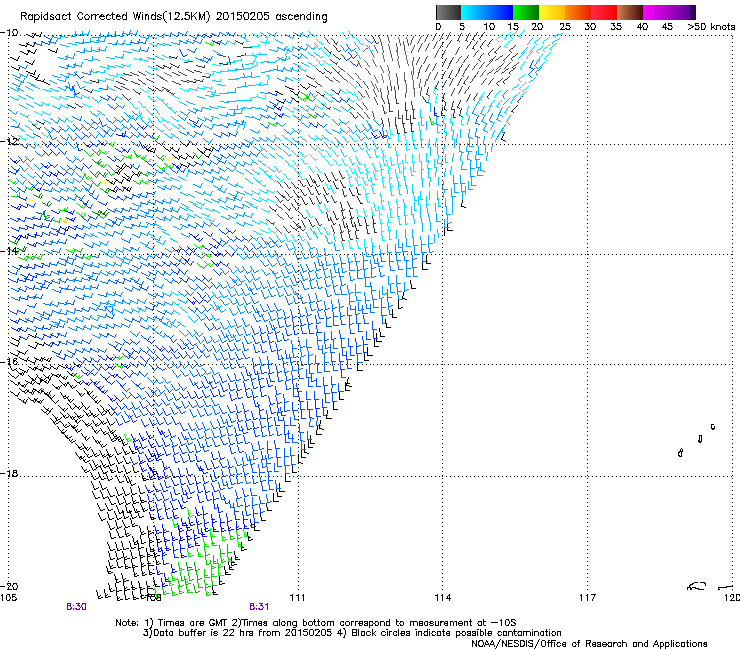Image resolution: width=740 pixels, height=650 pixels.
Task: Click legend tick label '25'
Action: point(565,27)
